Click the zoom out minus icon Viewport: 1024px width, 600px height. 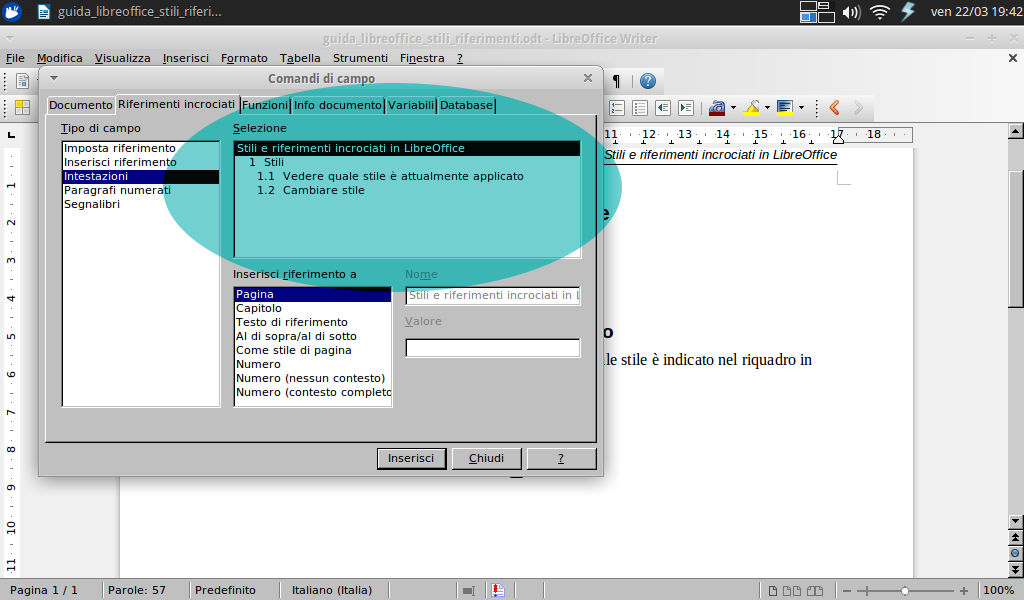click(x=846, y=591)
